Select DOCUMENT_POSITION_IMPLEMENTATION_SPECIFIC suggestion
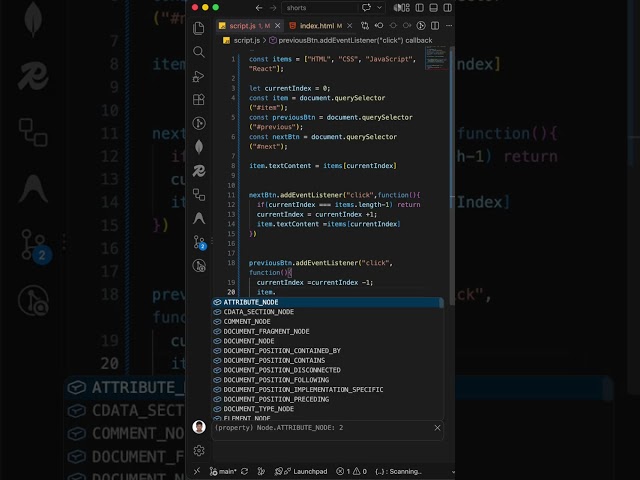 click(327, 390)
